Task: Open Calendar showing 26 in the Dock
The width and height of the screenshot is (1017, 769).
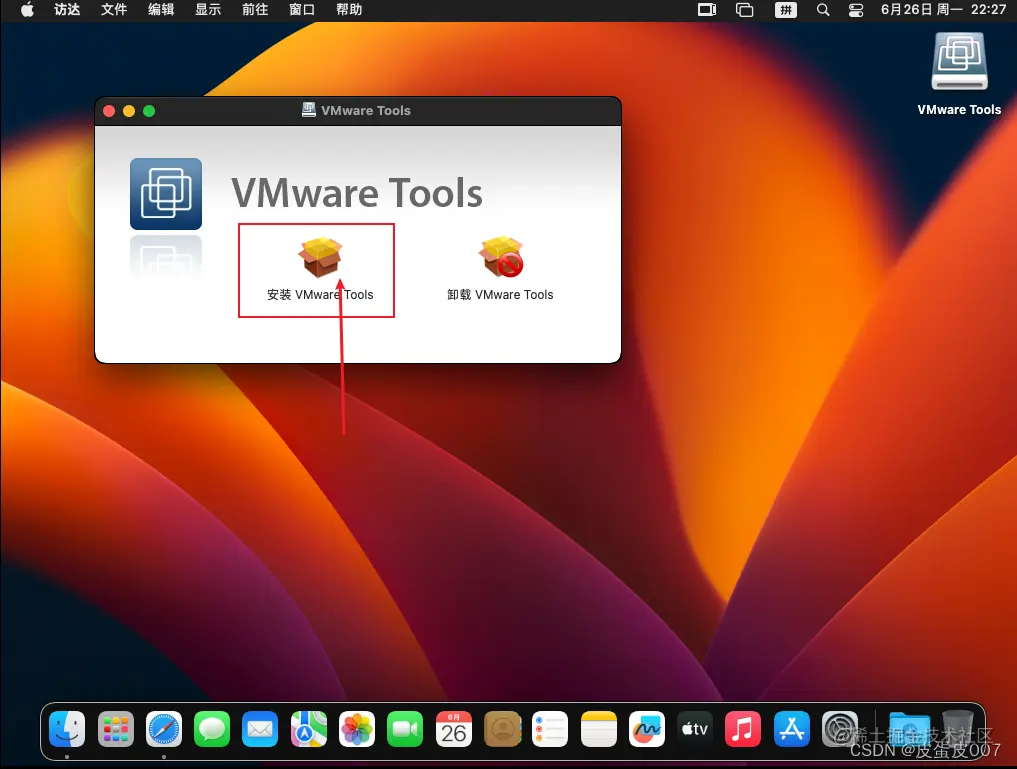Action: point(453,729)
